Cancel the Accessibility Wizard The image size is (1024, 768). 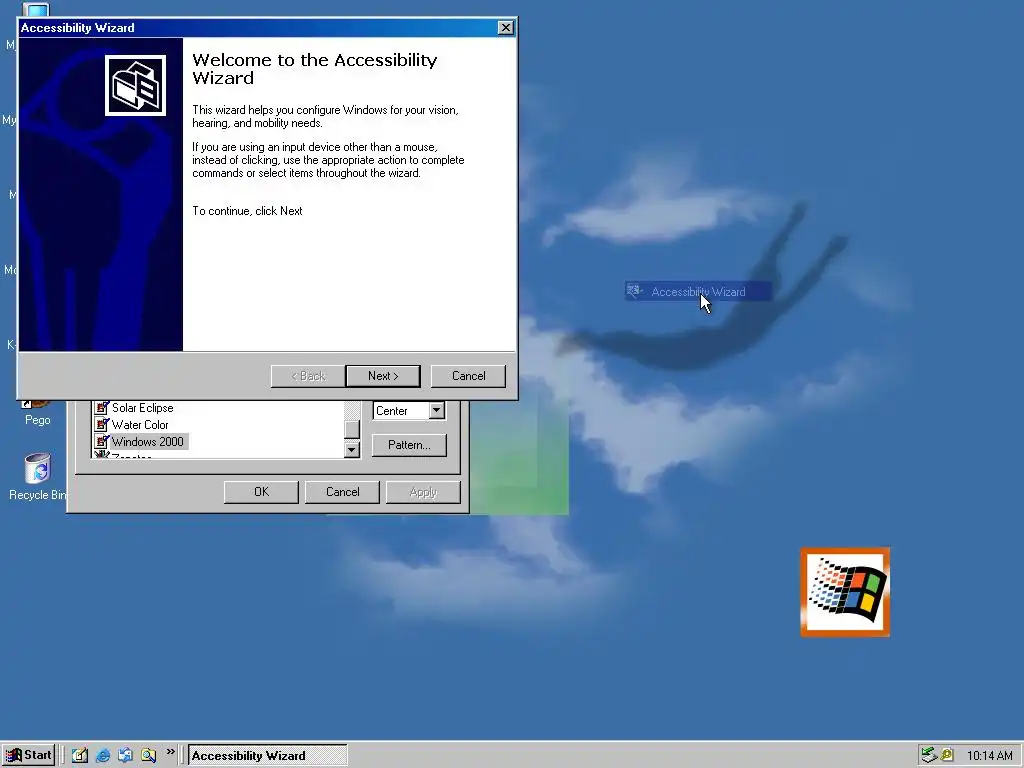tap(468, 376)
